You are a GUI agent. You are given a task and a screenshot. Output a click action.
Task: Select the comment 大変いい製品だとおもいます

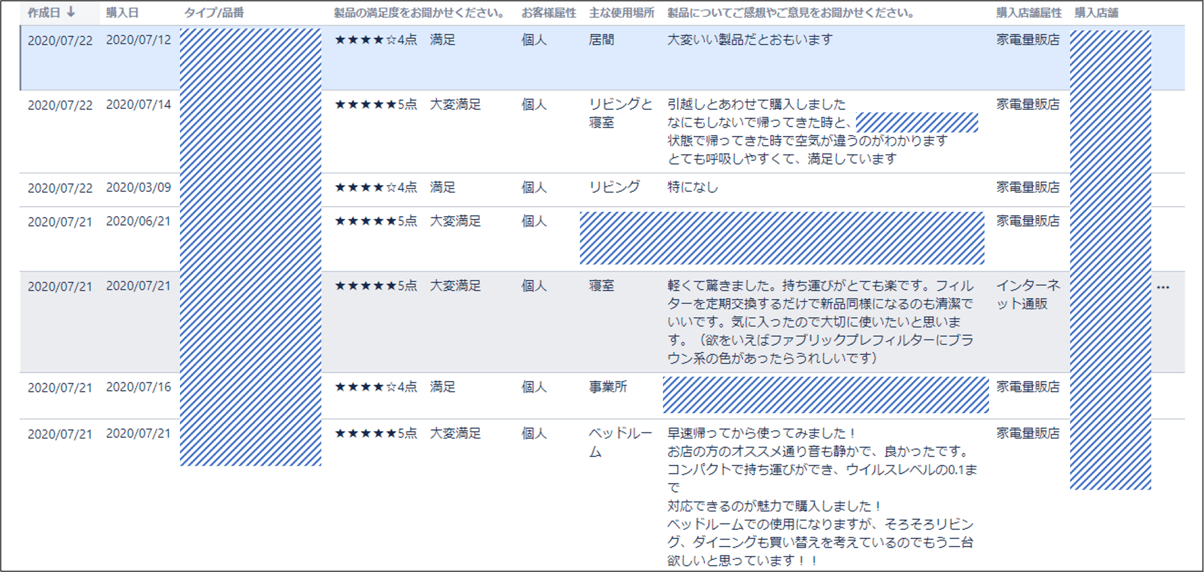click(749, 40)
